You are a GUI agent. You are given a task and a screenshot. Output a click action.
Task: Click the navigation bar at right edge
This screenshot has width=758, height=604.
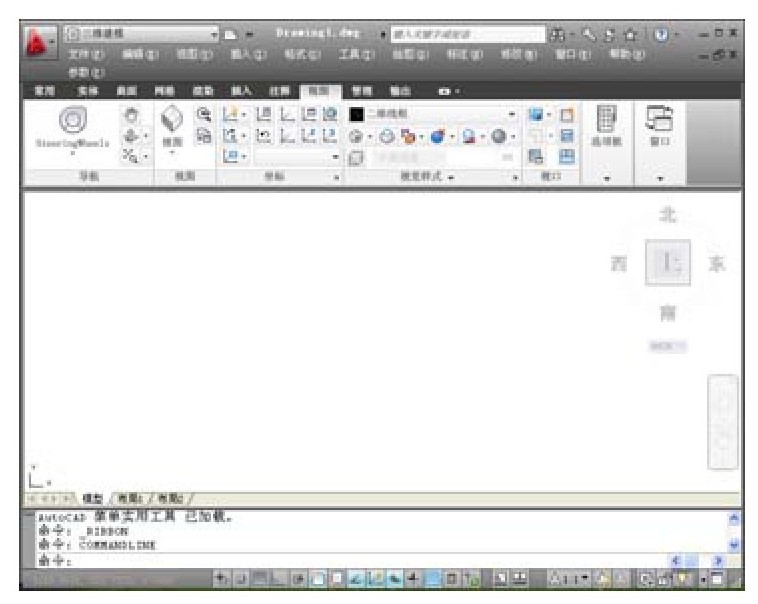723,422
